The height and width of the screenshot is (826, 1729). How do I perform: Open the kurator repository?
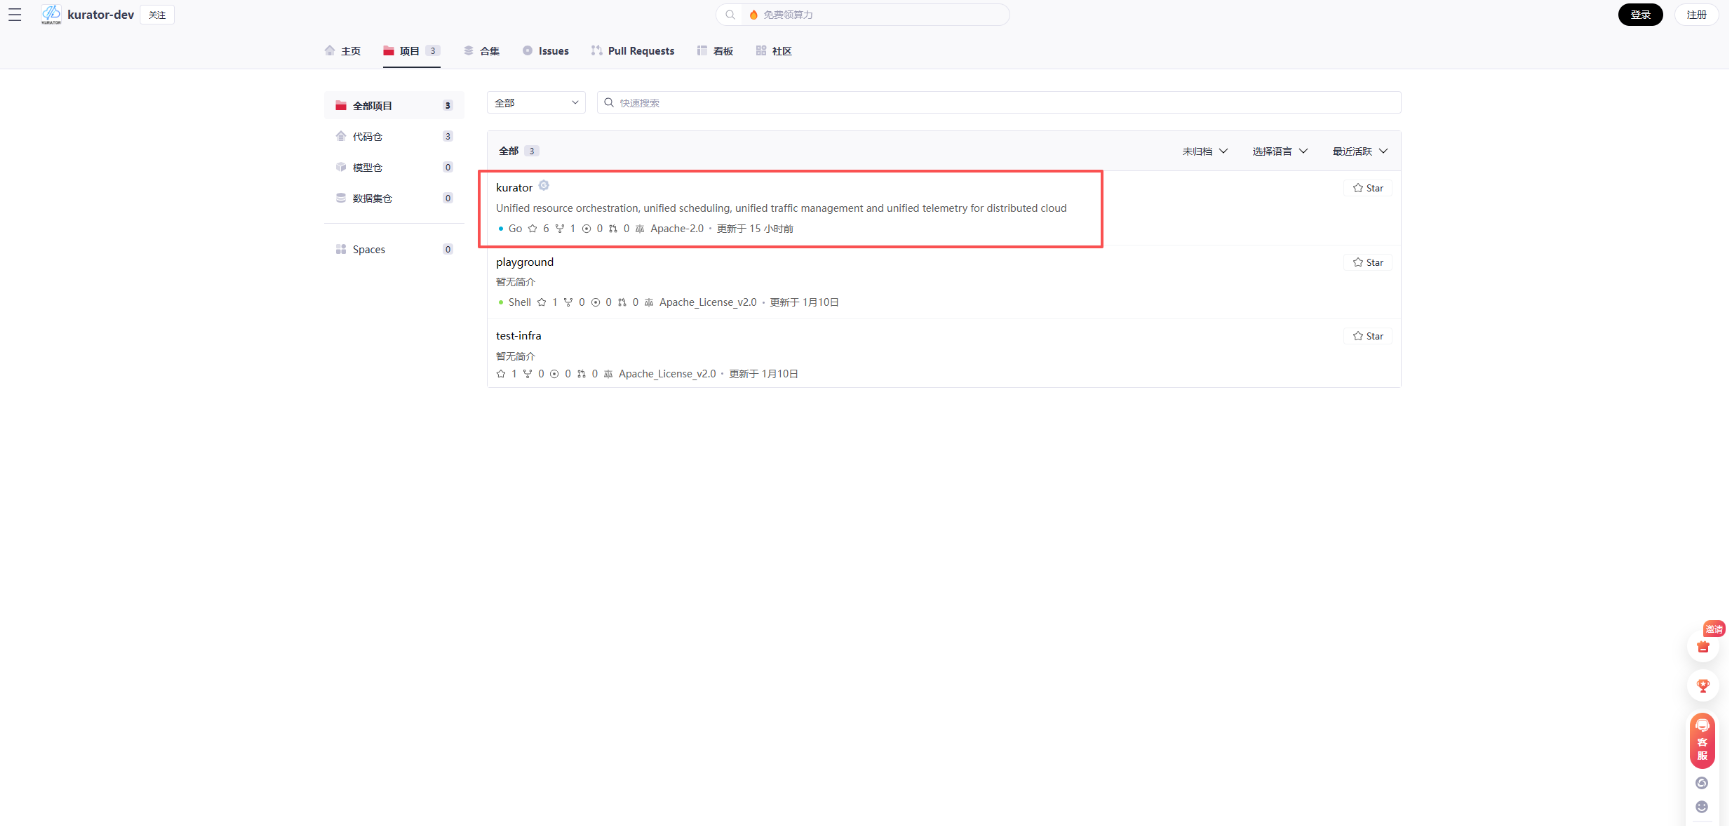coord(514,188)
